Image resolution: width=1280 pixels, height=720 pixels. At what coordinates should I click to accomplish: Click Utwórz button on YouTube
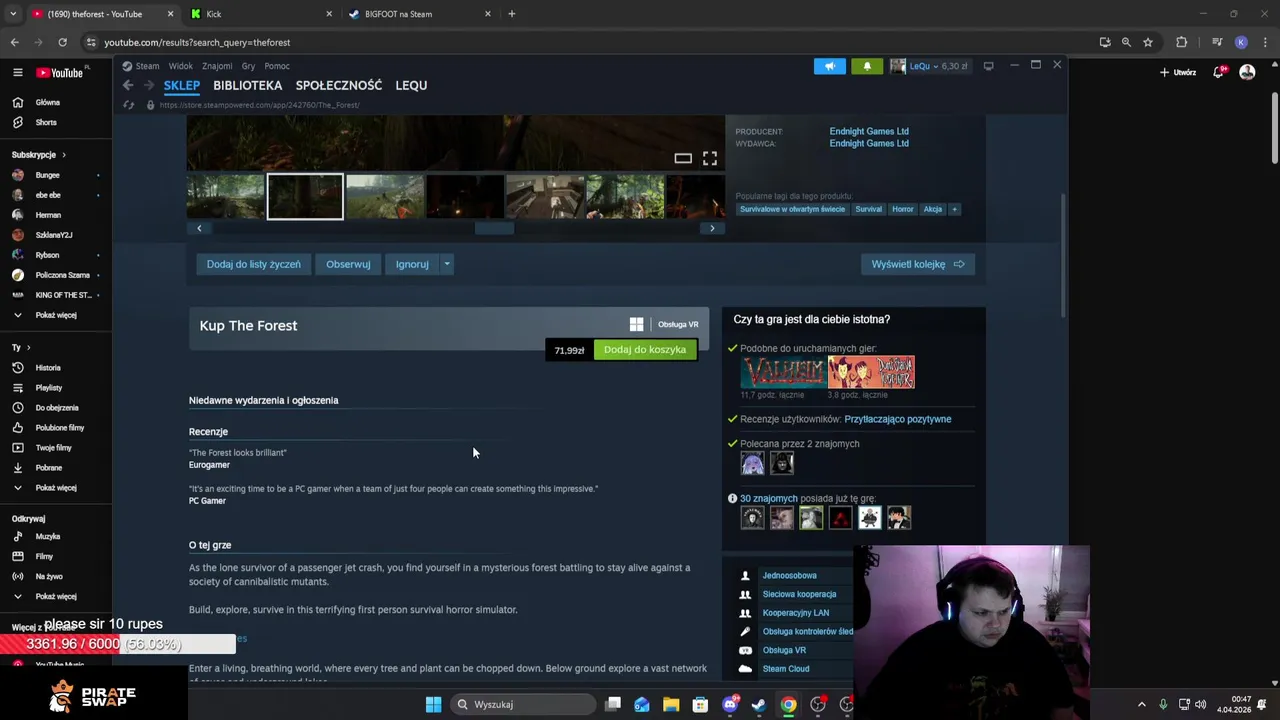1178,72
